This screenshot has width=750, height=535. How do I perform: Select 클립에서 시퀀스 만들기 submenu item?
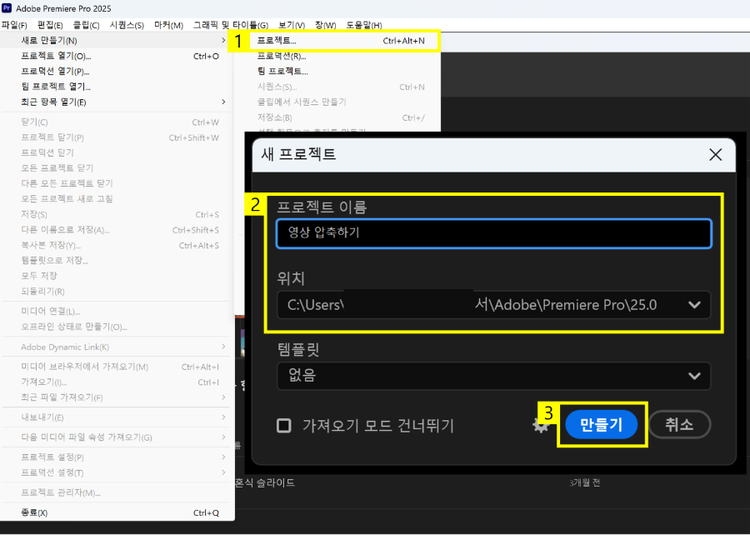tap(337, 102)
